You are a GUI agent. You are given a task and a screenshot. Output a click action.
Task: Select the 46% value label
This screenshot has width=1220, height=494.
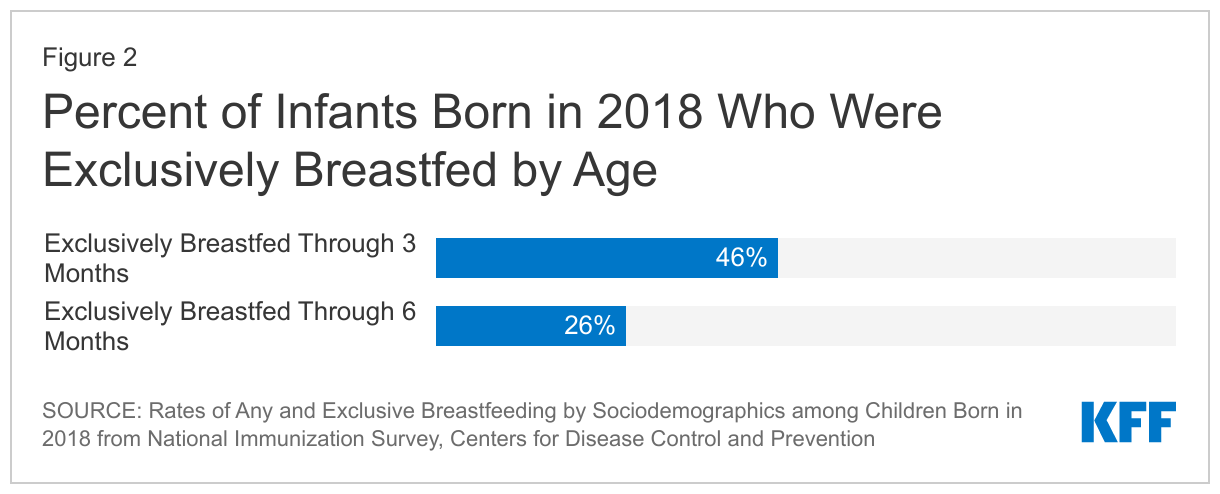pos(741,258)
